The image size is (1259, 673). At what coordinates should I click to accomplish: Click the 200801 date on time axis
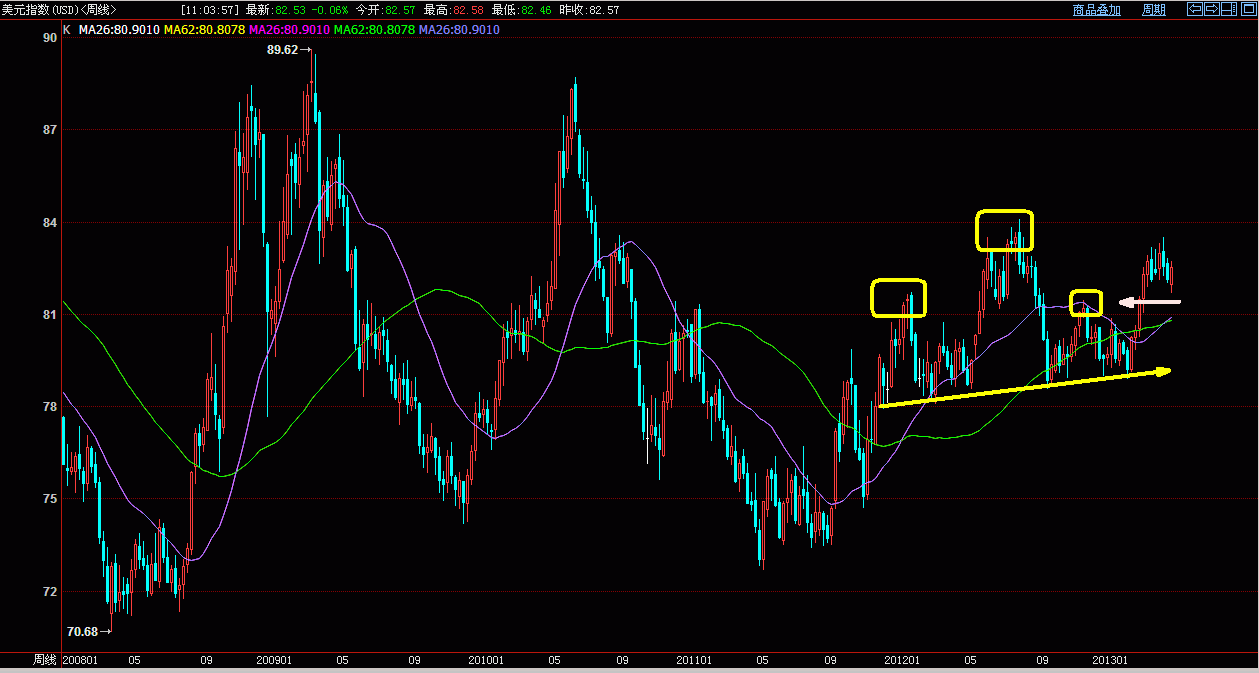tap(80, 660)
